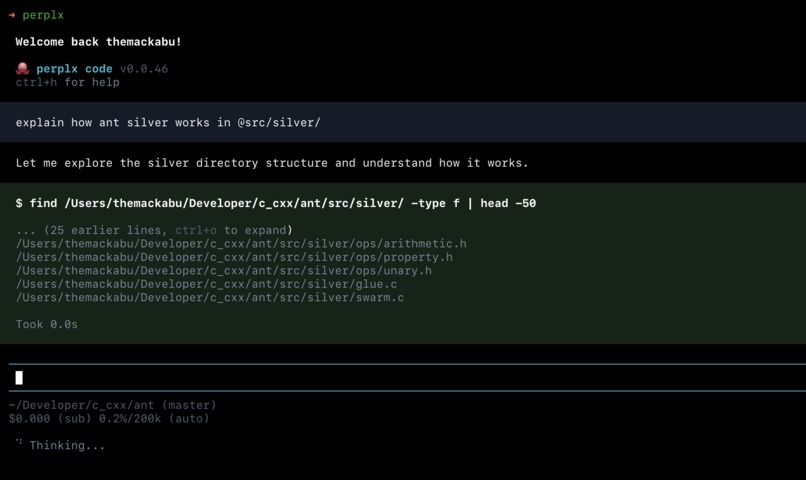Click the find command line
Viewport: 806px width, 480px height.
[x=276, y=204]
